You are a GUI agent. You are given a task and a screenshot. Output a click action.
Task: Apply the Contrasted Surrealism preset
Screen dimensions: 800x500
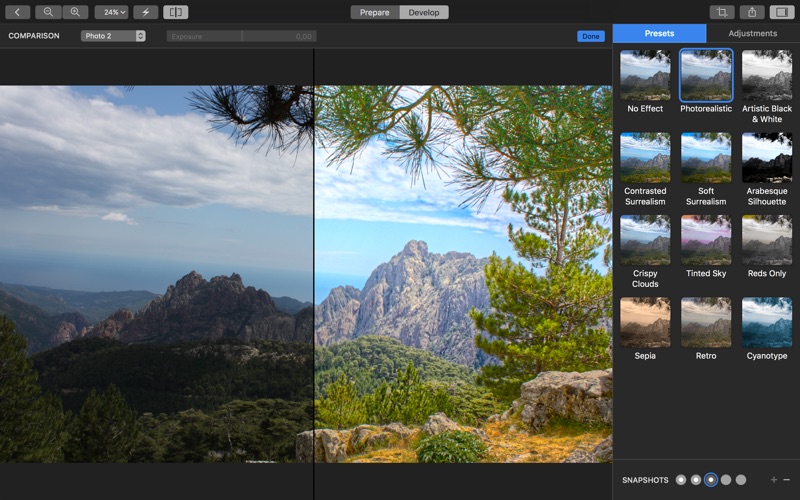(x=645, y=158)
